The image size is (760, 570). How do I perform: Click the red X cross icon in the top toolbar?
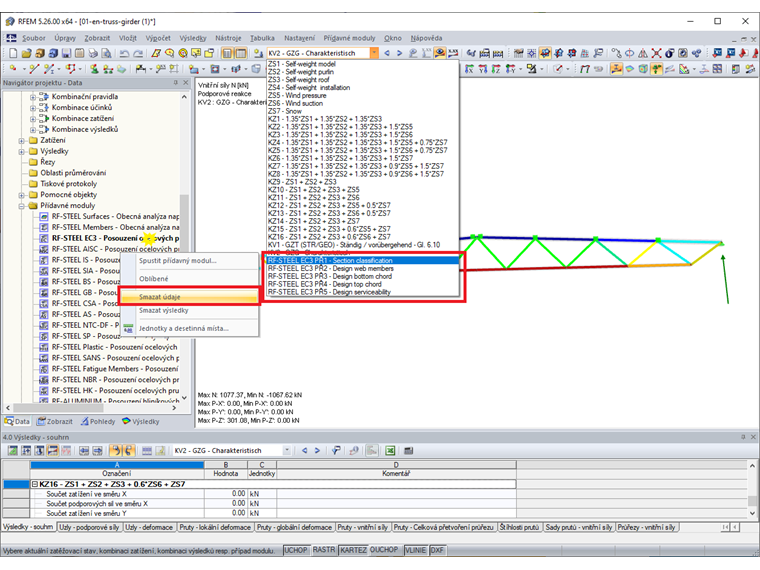[x=656, y=53]
